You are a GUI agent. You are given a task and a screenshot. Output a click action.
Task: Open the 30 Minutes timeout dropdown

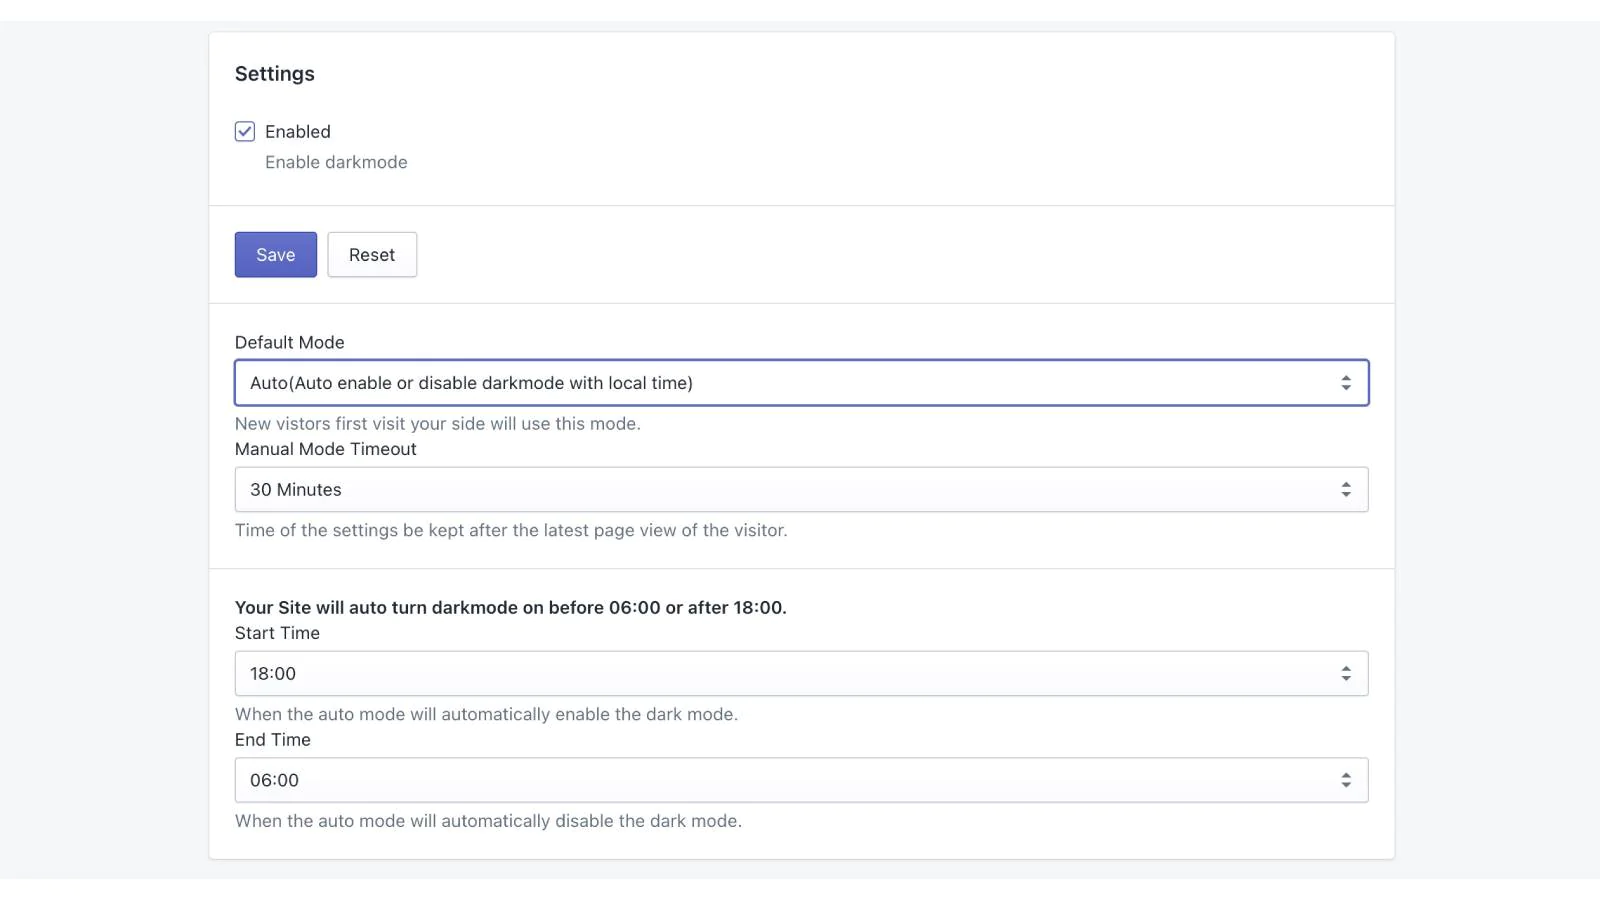point(780,490)
